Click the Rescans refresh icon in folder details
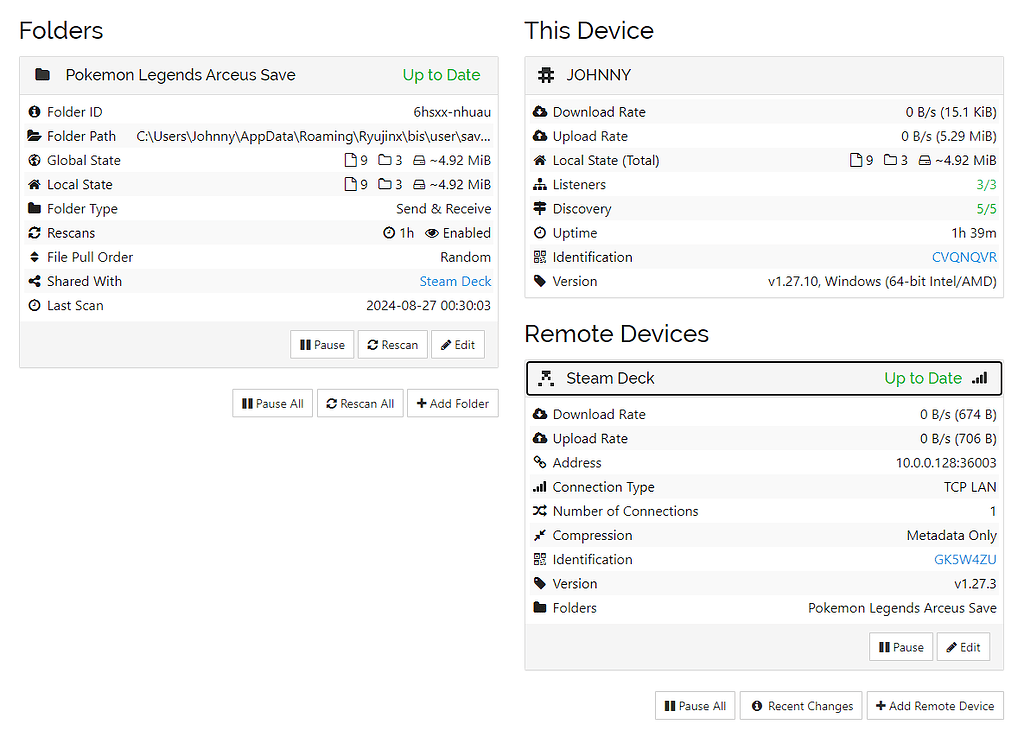The image size is (1024, 737). pyautogui.click(x=35, y=233)
